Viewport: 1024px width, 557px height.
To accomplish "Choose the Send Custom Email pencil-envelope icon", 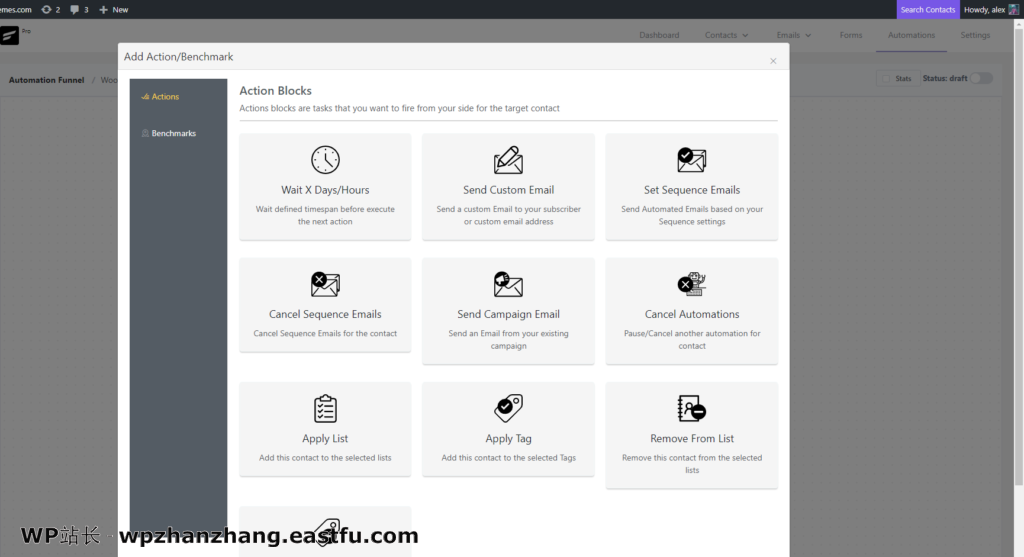I will [508, 160].
